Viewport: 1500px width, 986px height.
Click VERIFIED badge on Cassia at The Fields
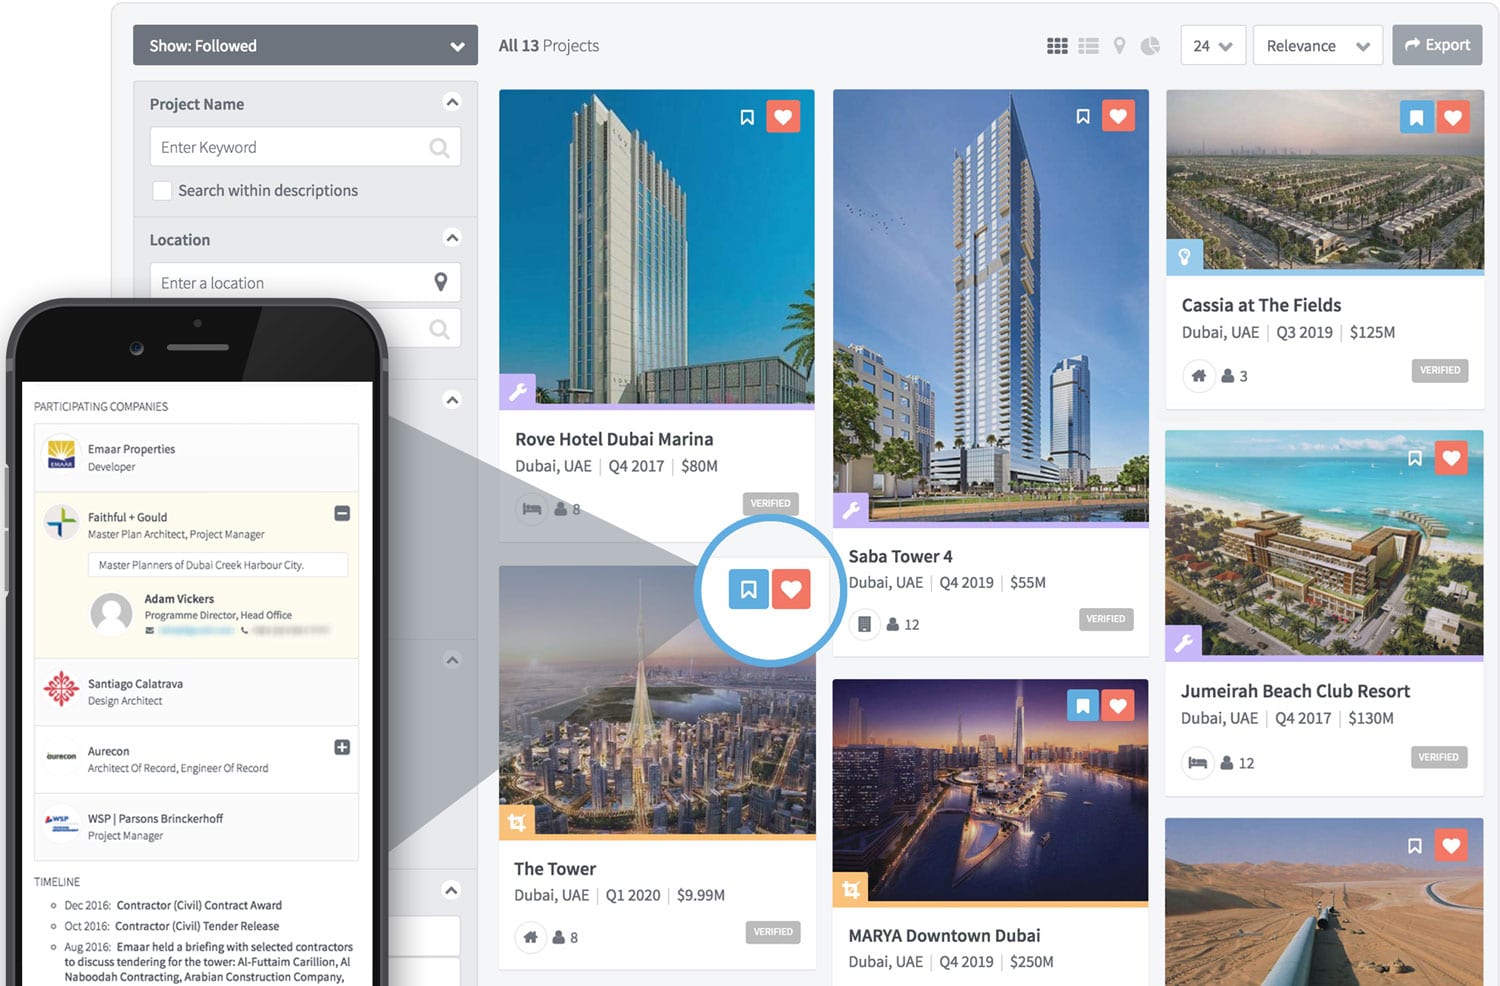(1440, 370)
